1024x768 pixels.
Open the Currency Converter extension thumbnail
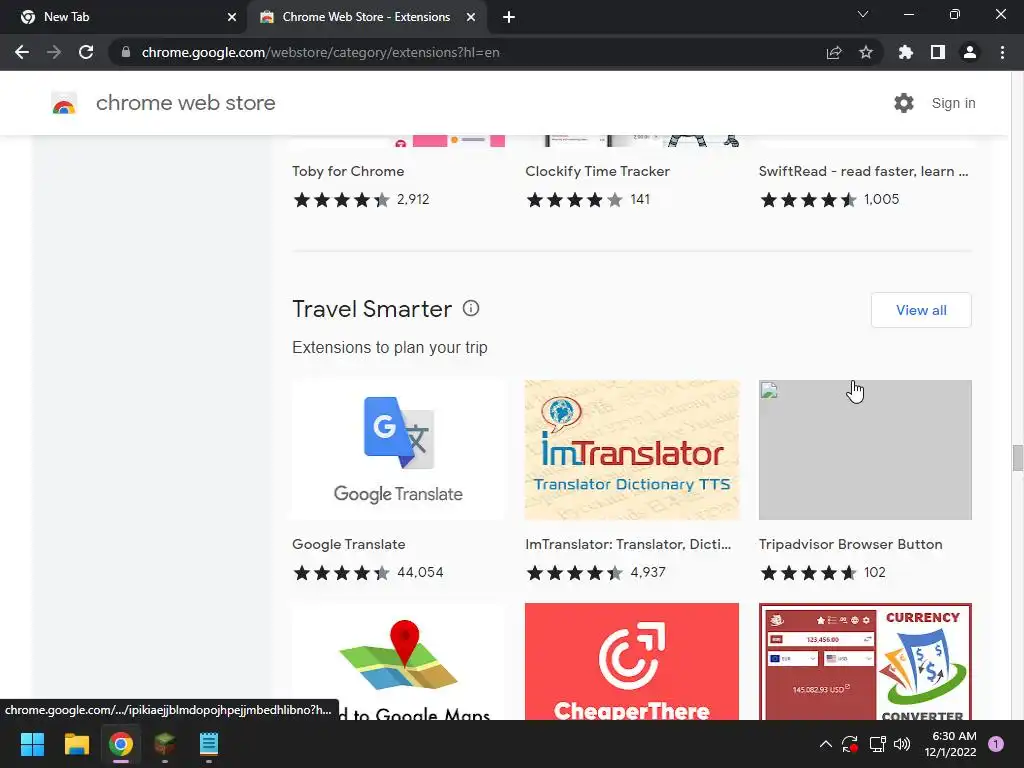pyautogui.click(x=865, y=661)
